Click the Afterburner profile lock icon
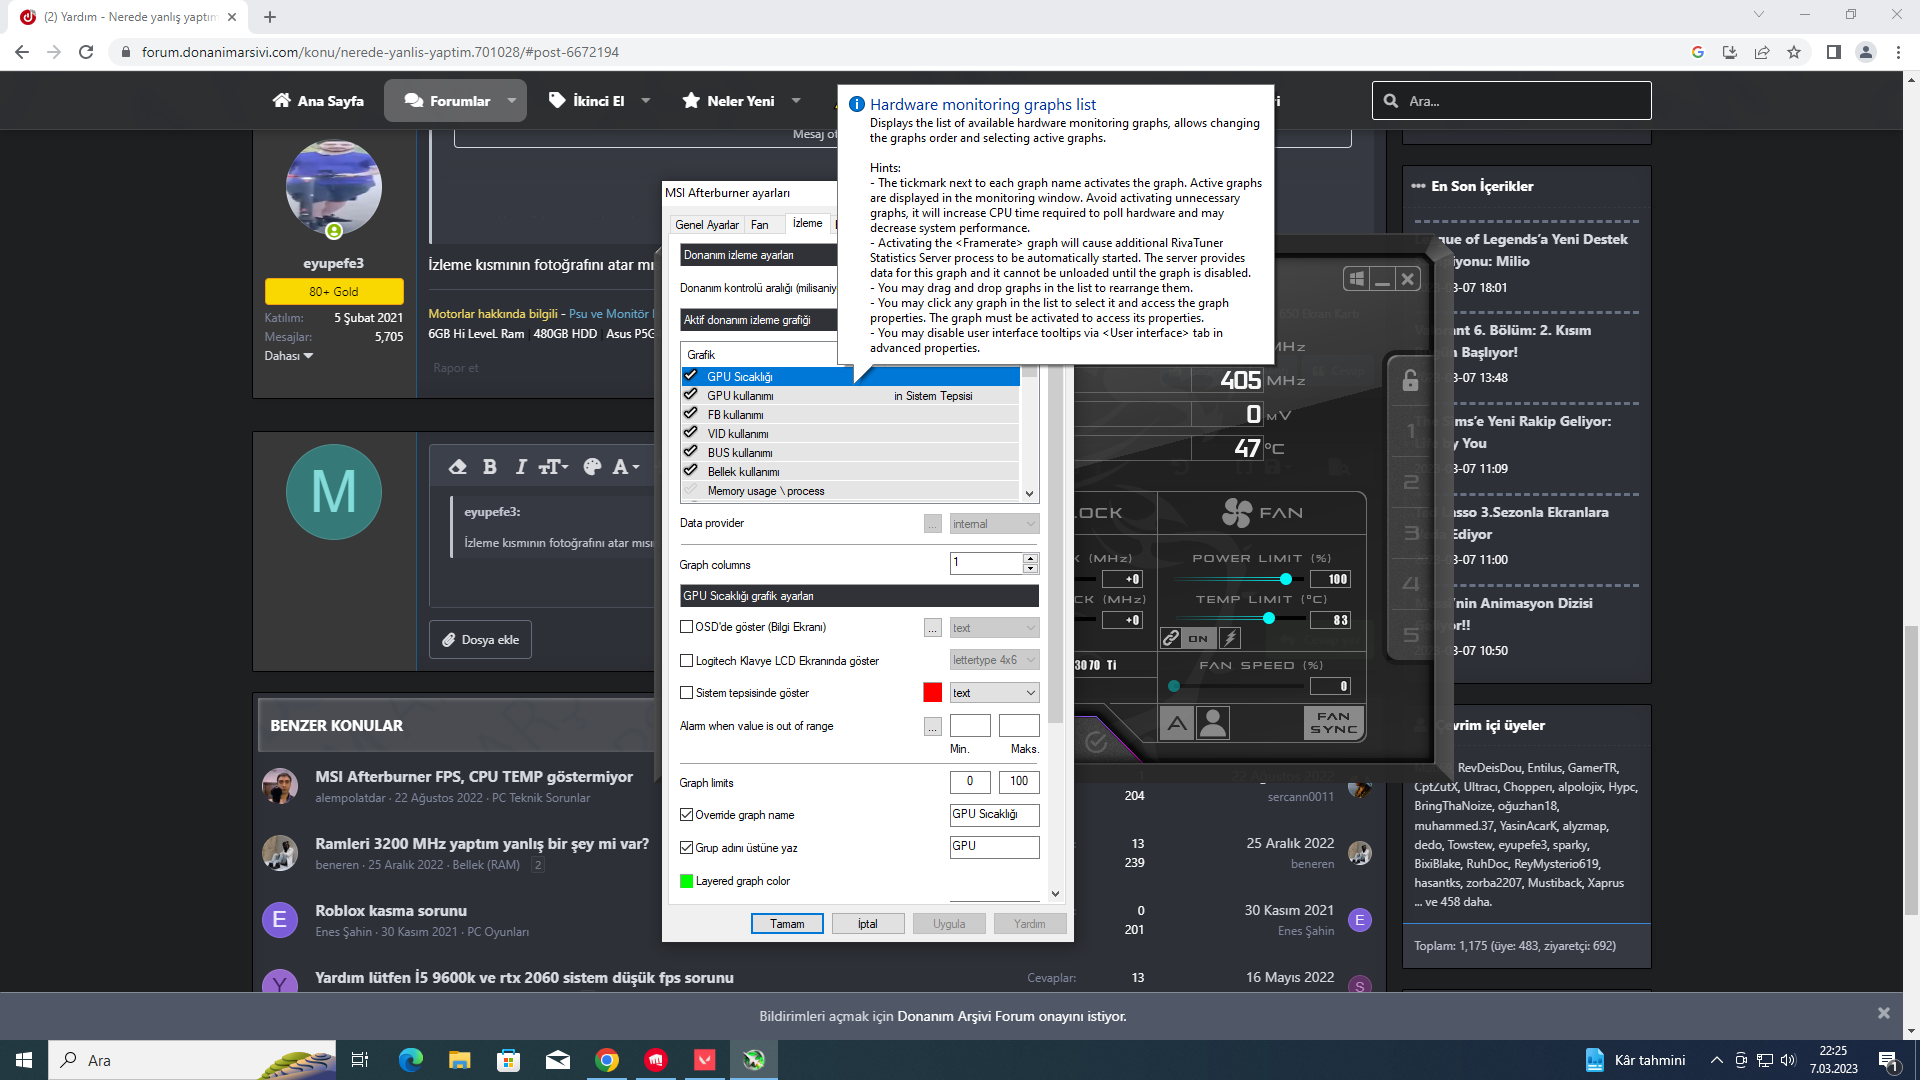Viewport: 1920px width, 1080px height. (x=1410, y=380)
